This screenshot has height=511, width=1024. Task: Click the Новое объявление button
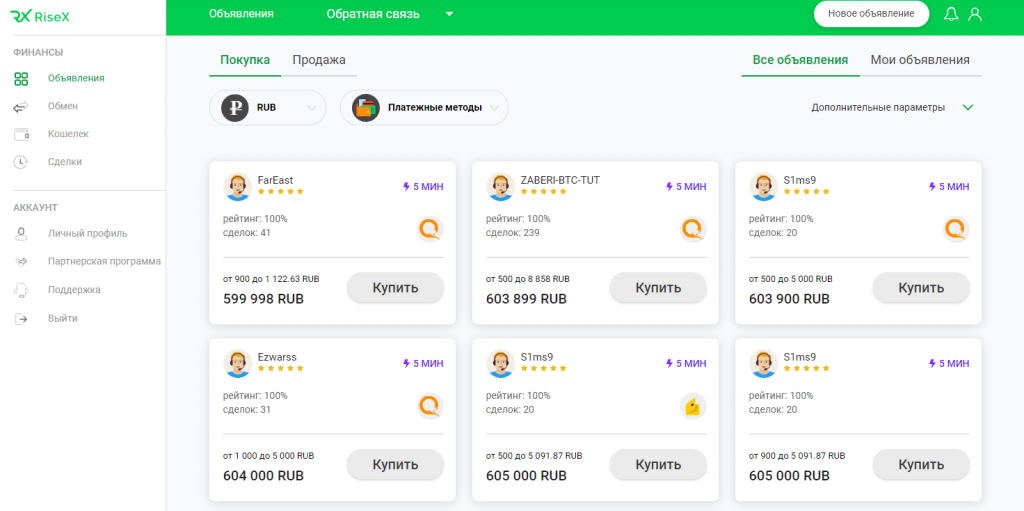click(x=871, y=14)
